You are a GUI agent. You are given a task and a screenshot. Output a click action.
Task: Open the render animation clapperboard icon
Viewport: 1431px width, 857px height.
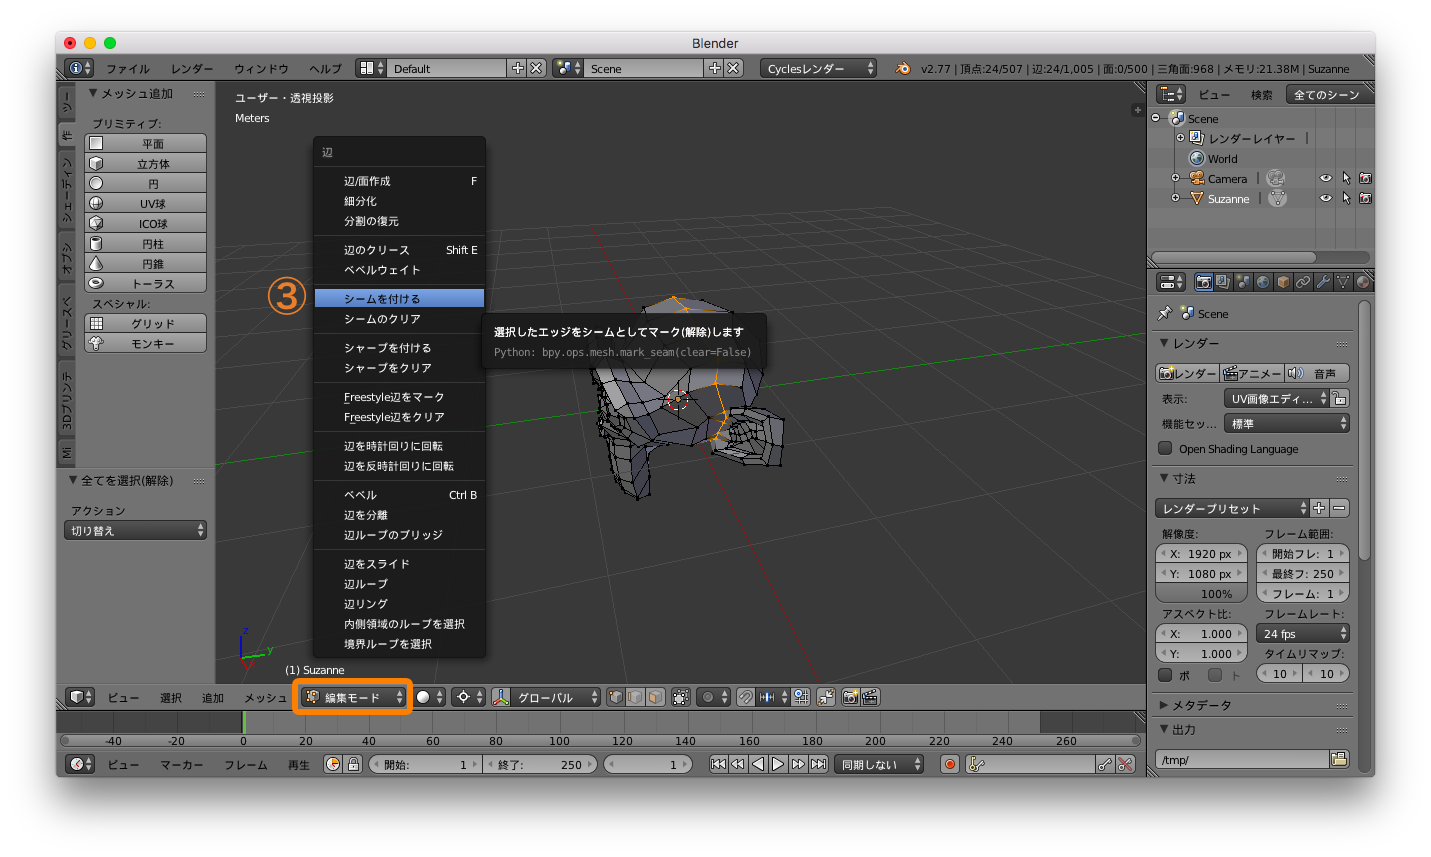[x=870, y=697]
